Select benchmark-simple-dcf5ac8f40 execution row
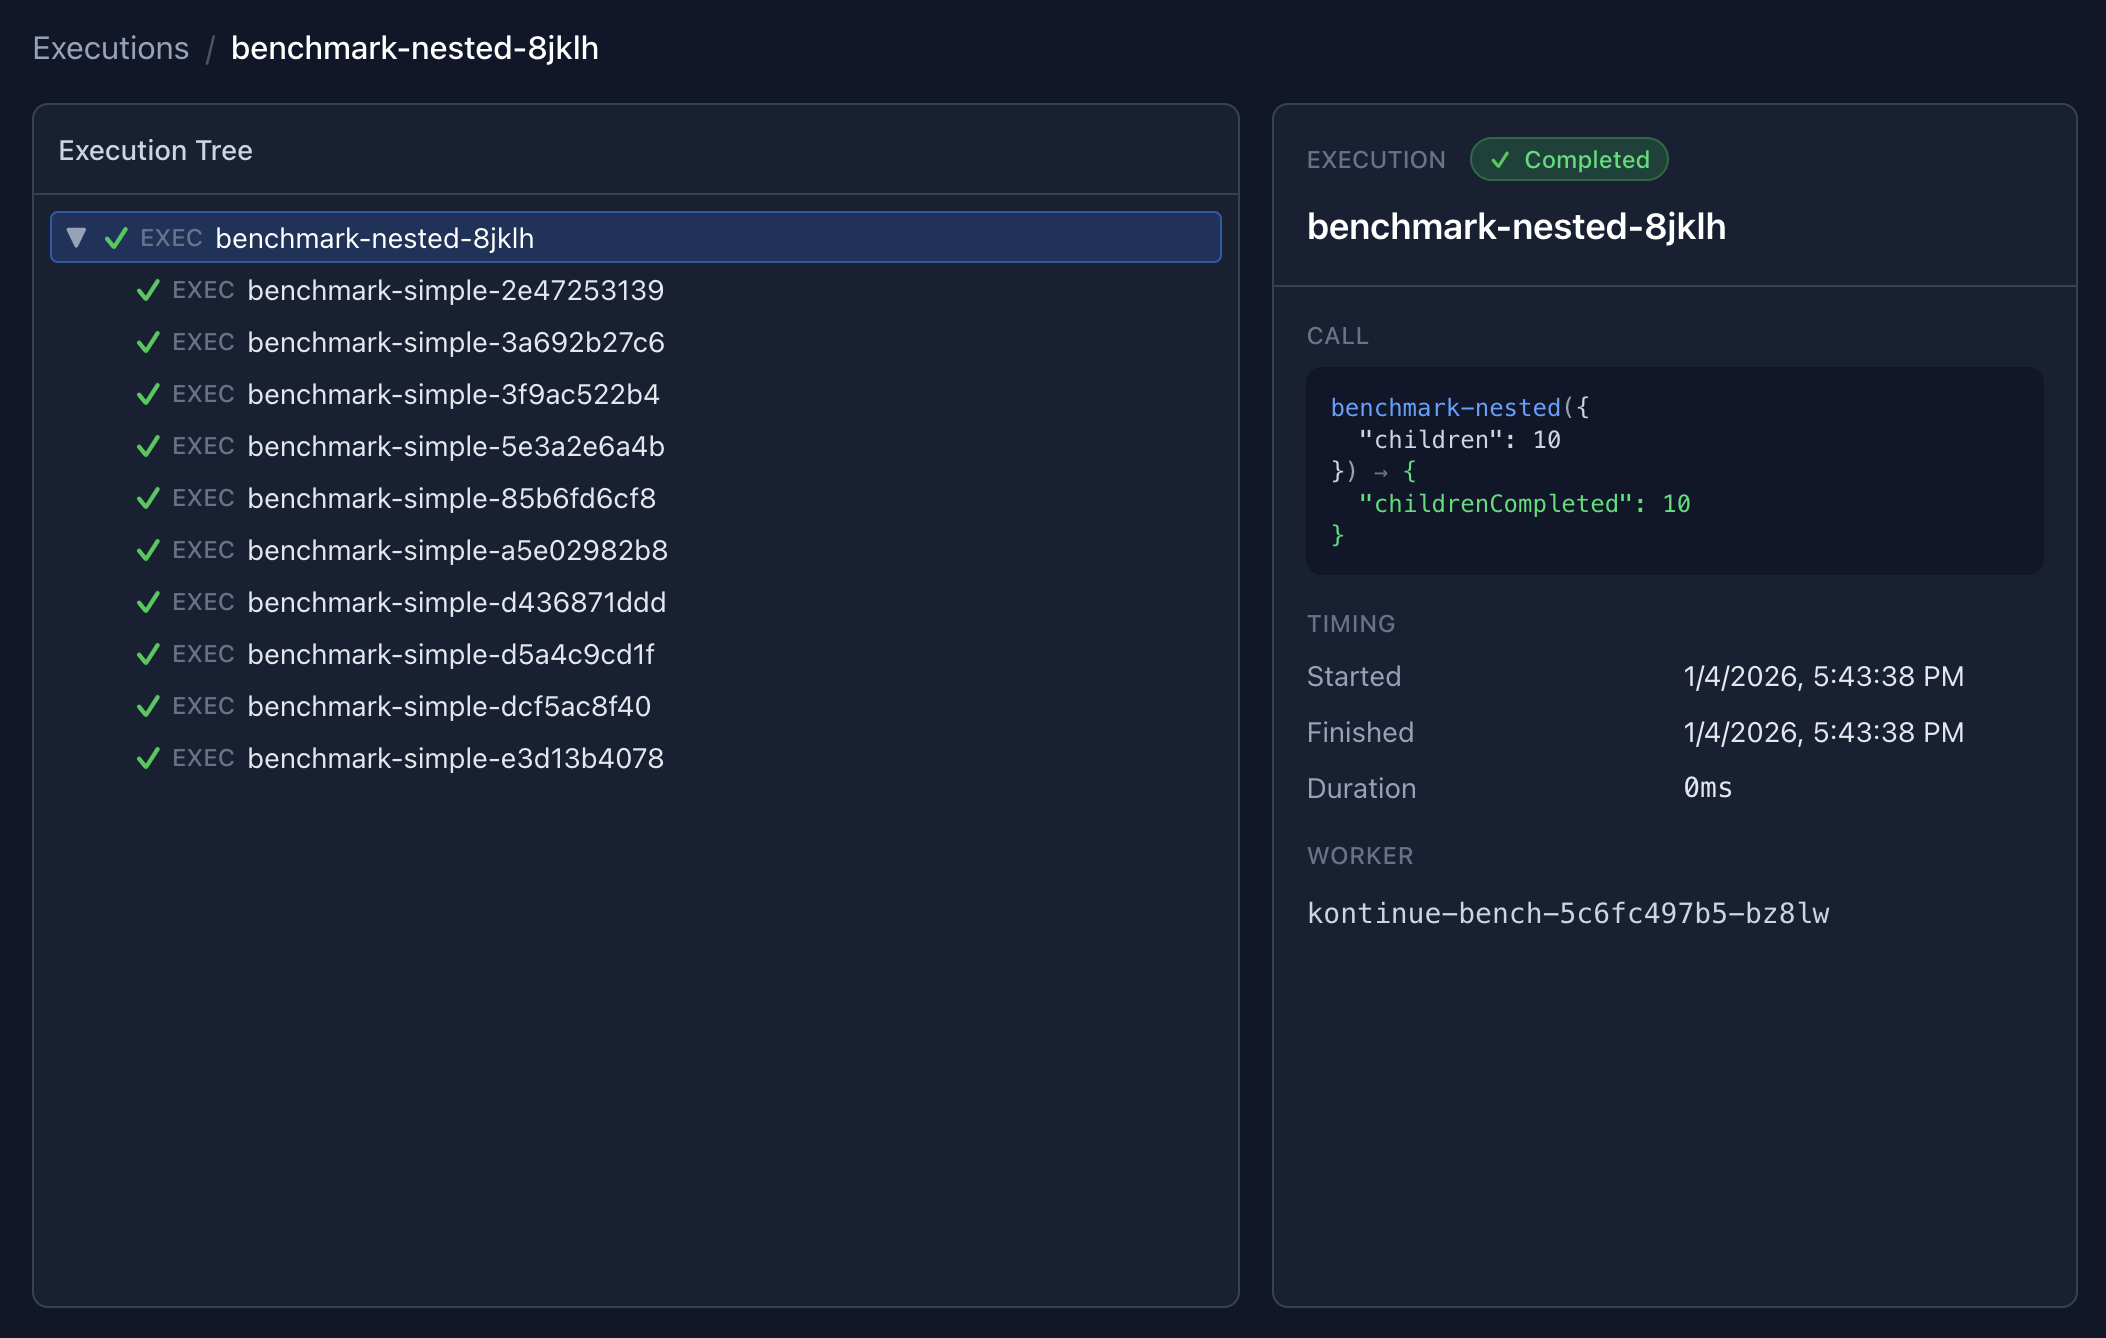Screen dimensions: 2106x1338 coord(449,707)
